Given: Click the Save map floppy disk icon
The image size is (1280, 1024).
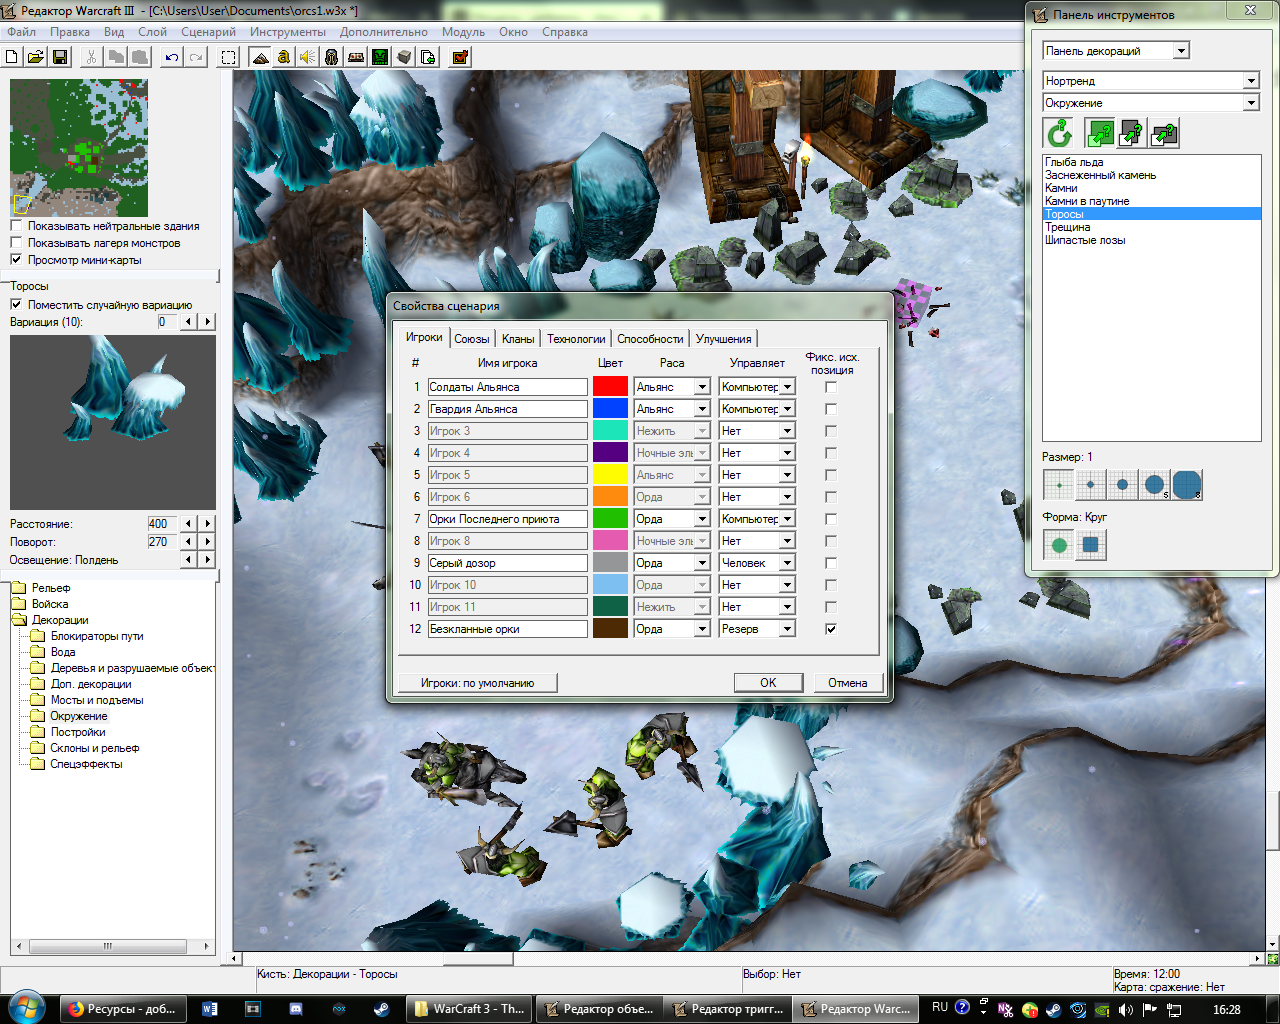Looking at the screenshot, I should (x=60, y=57).
